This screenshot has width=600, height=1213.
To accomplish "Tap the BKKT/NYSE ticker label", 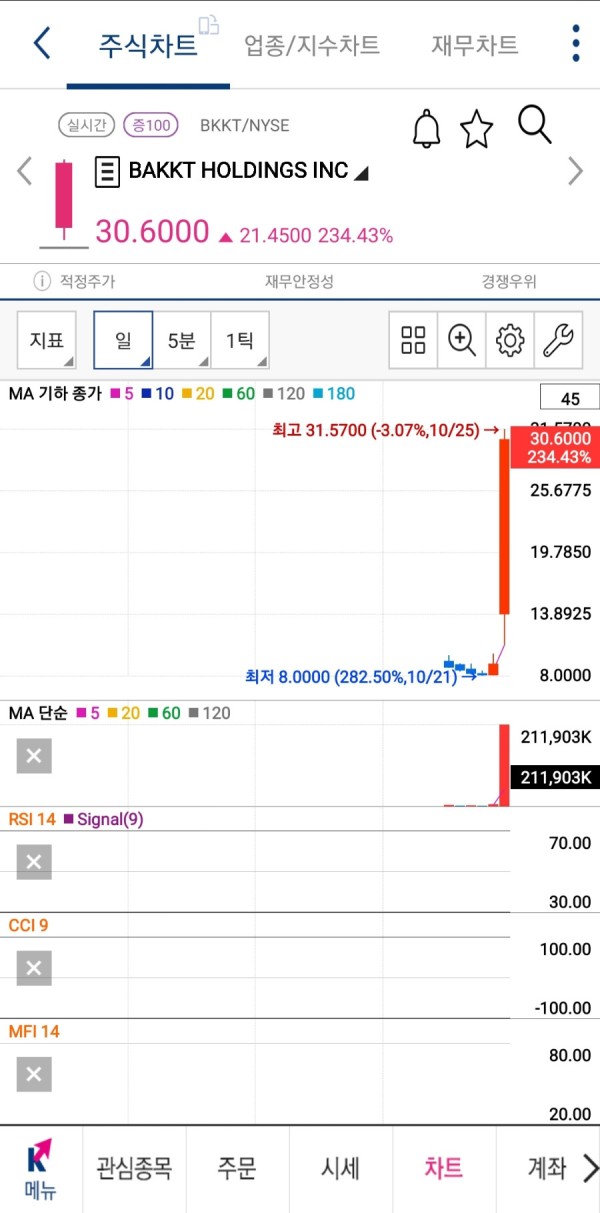I will 245,125.
